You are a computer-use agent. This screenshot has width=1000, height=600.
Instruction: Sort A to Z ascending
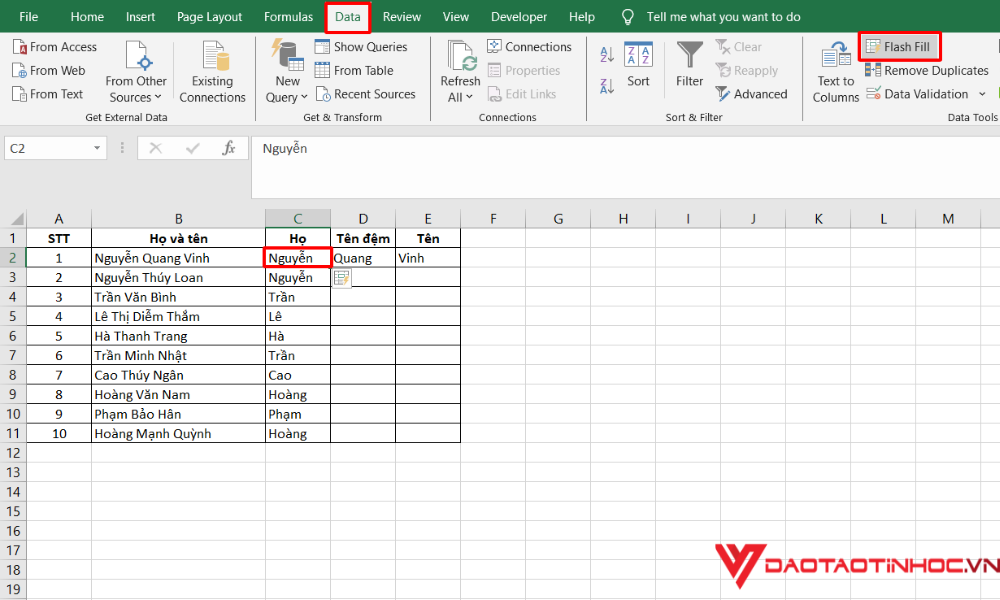point(607,54)
